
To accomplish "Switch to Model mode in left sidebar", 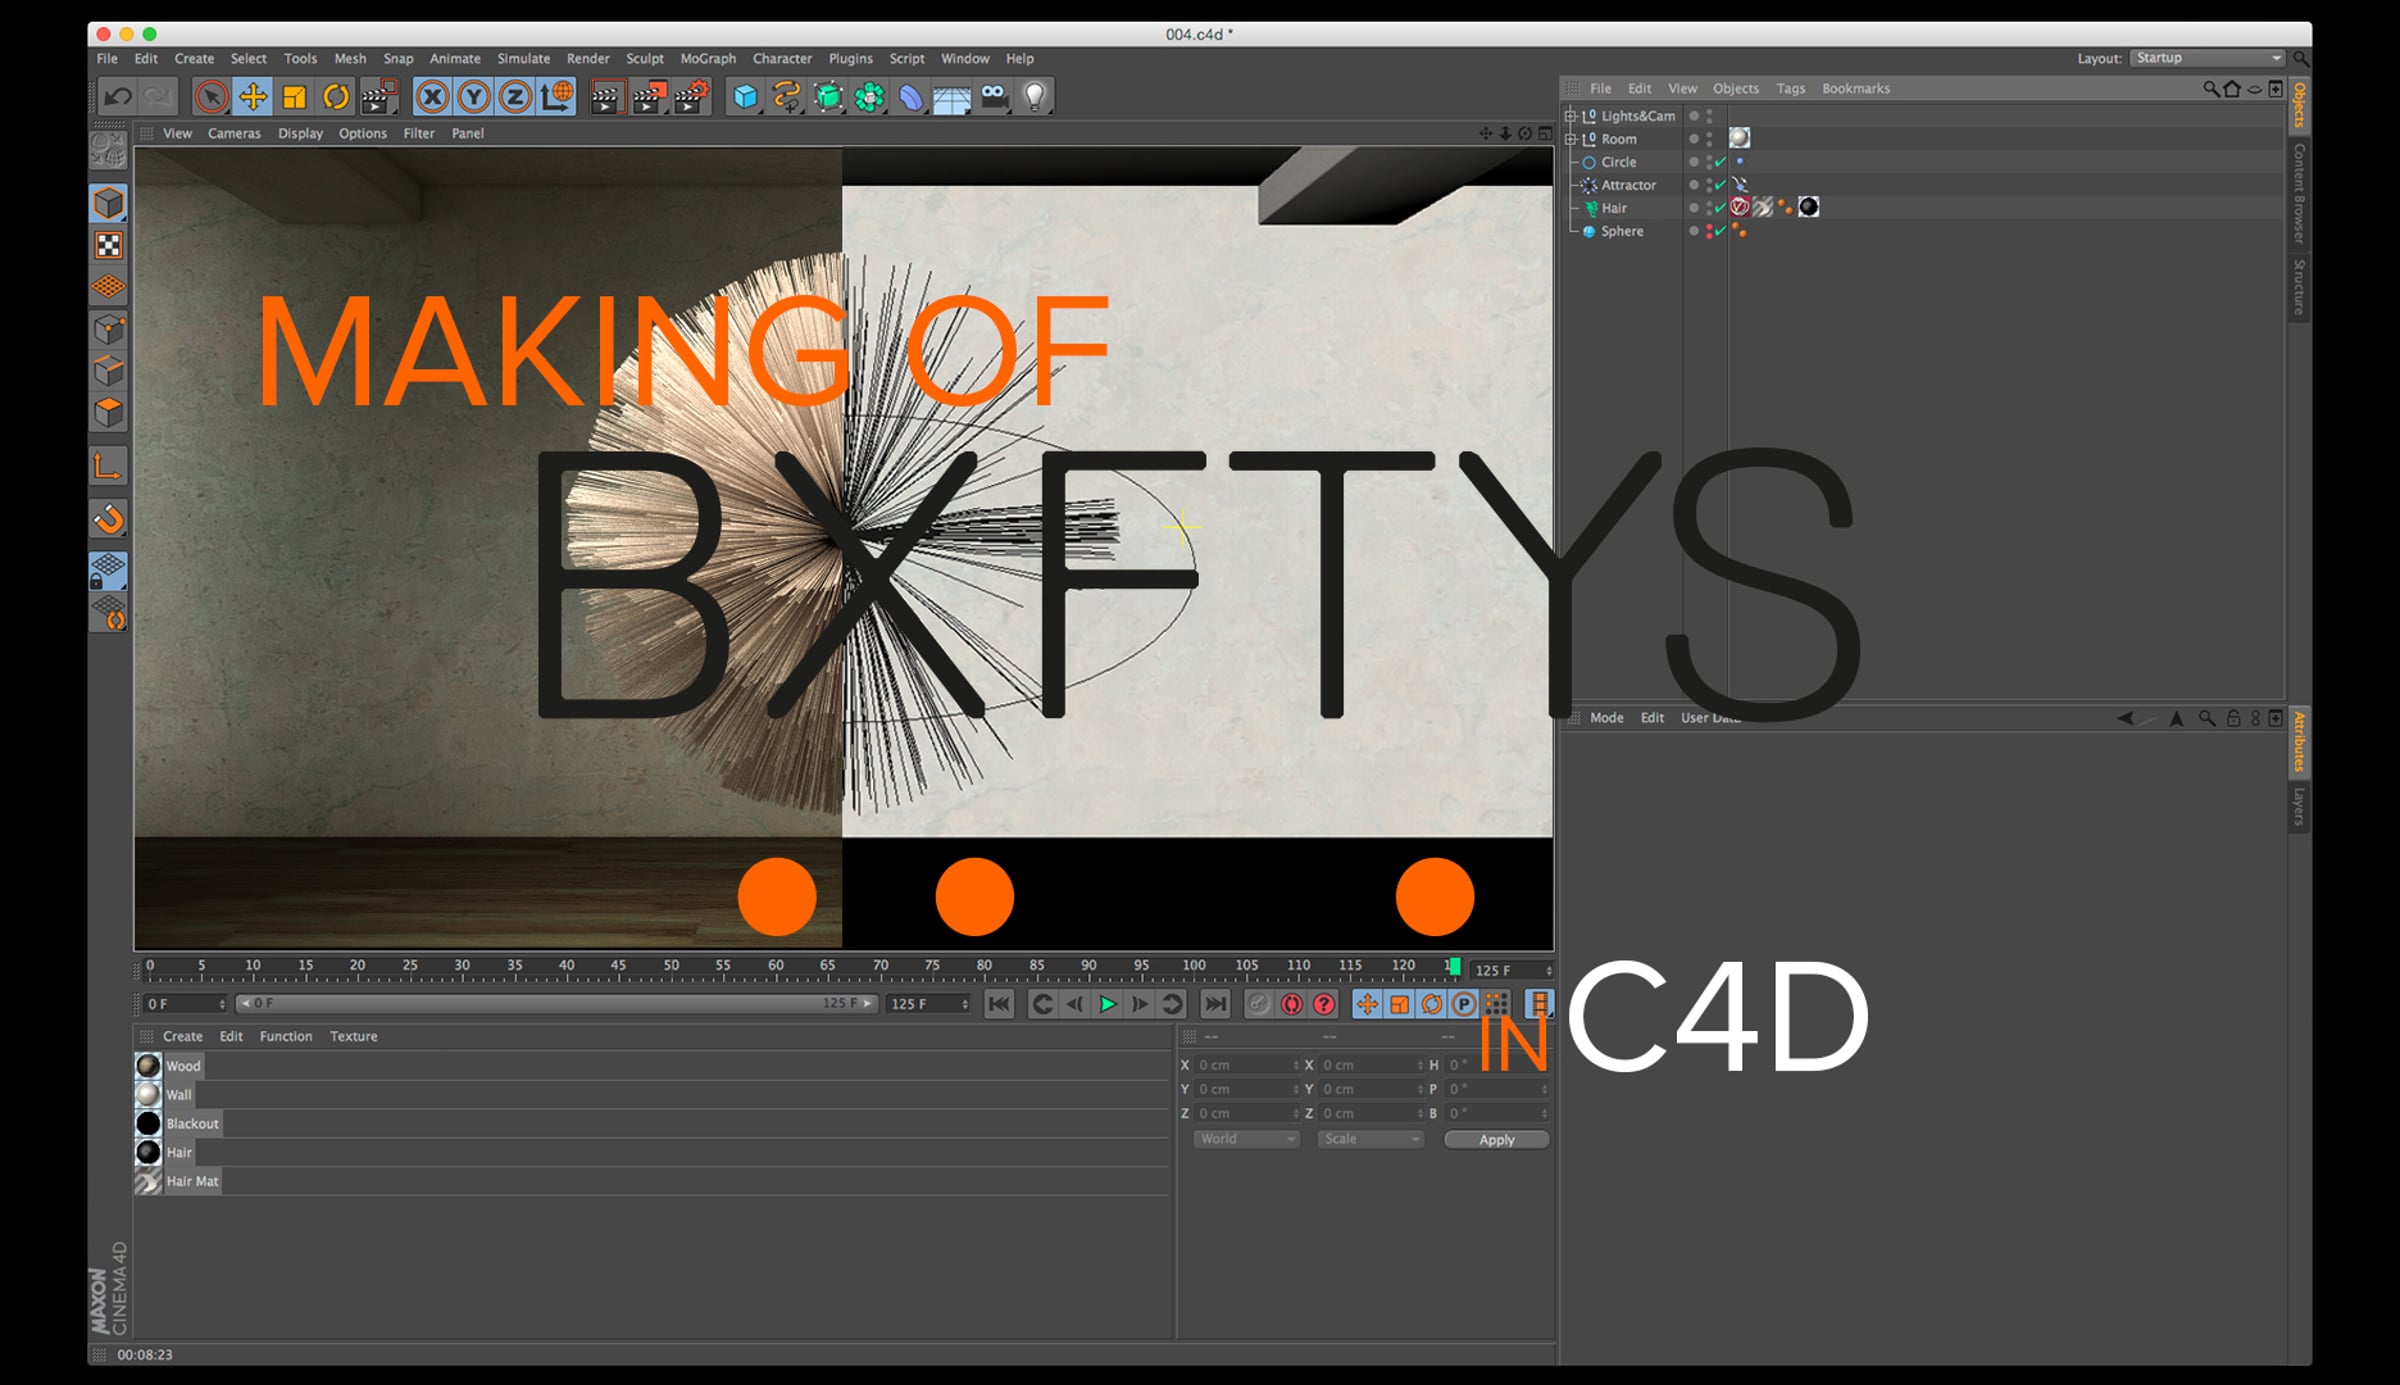I will [108, 204].
